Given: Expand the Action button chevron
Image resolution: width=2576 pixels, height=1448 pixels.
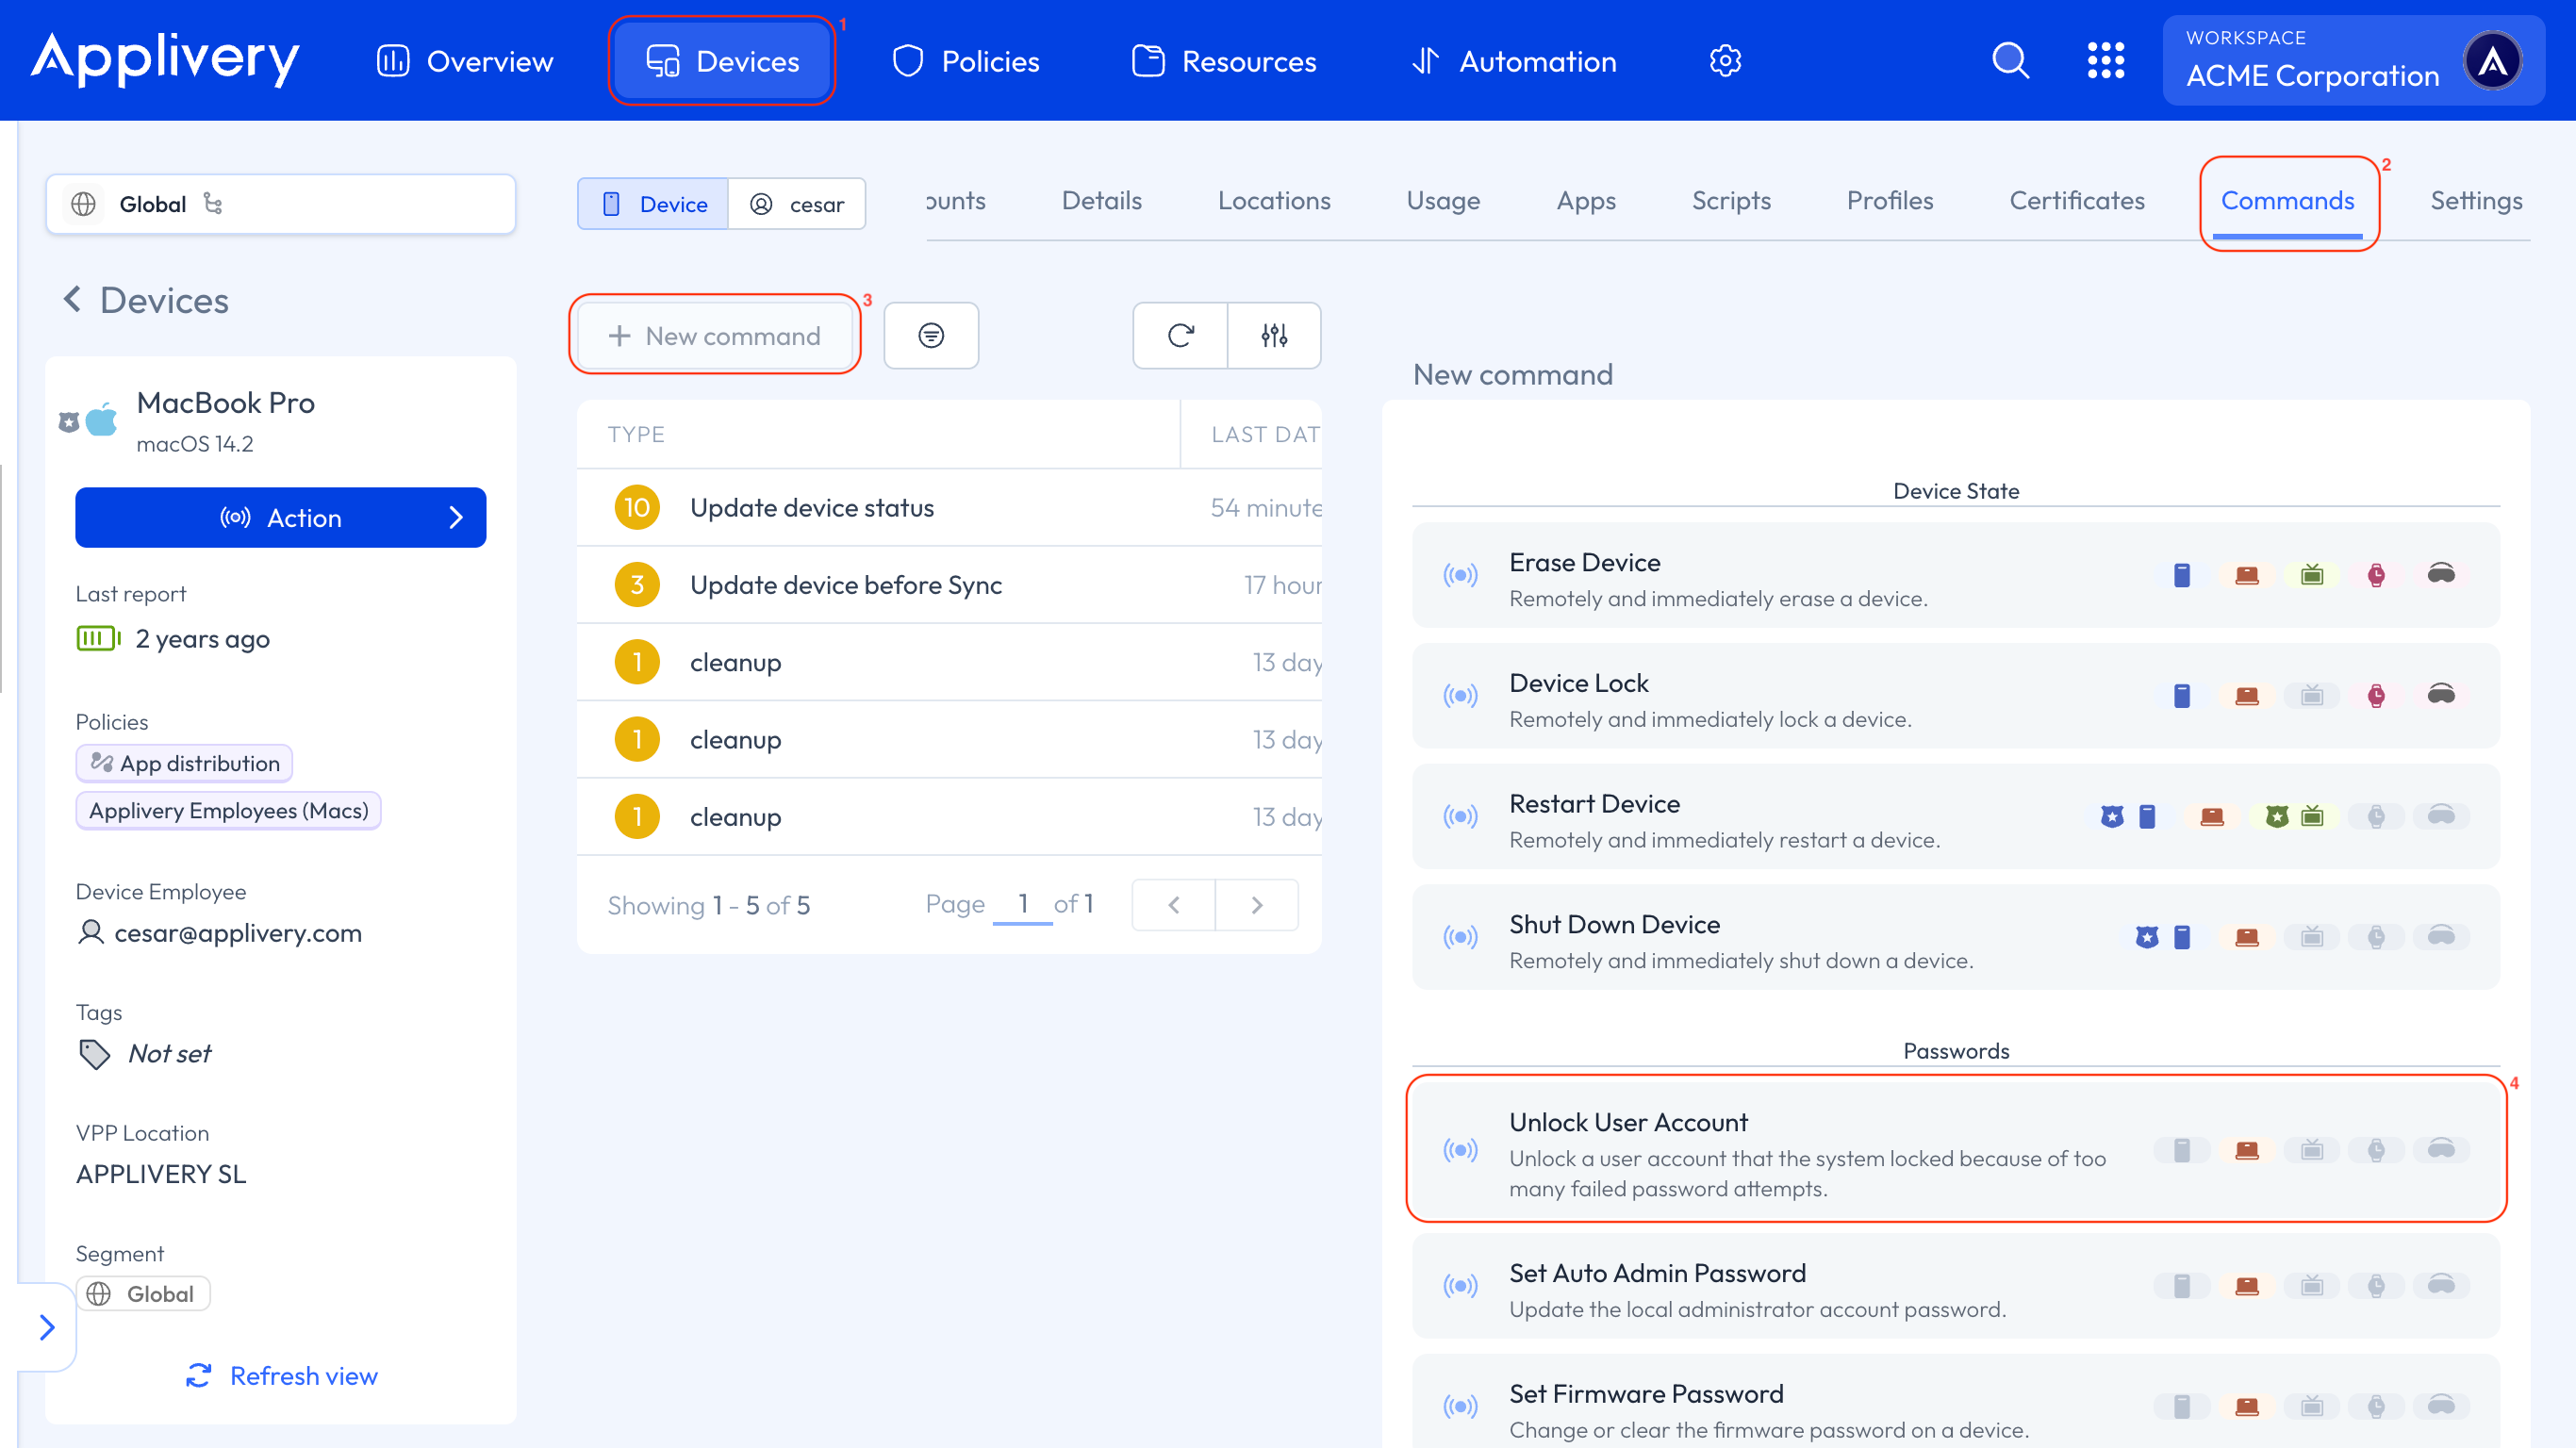Looking at the screenshot, I should [456, 518].
